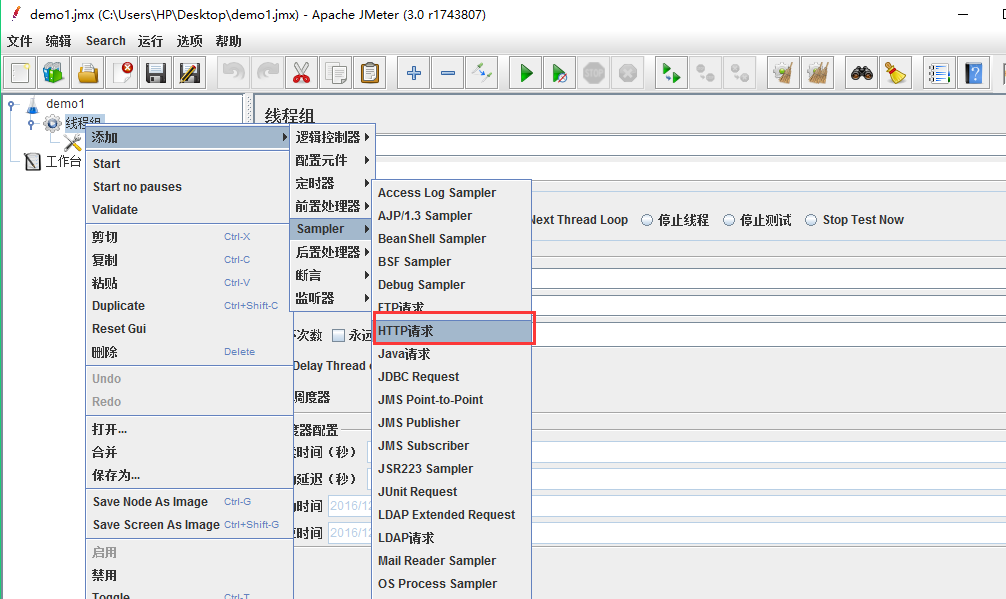Viewport: 1006px width, 599px height.
Task: Click Validate in the context menu
Action: coord(188,210)
